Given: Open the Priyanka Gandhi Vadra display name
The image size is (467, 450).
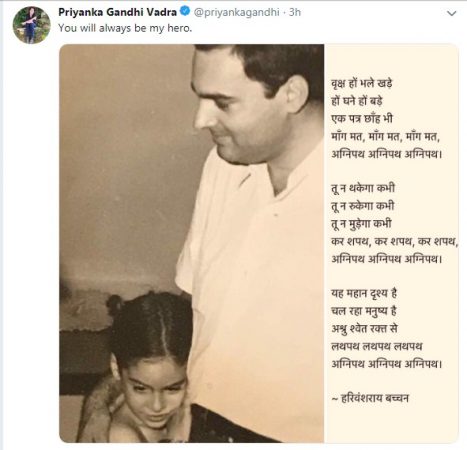Looking at the screenshot, I should (x=117, y=12).
